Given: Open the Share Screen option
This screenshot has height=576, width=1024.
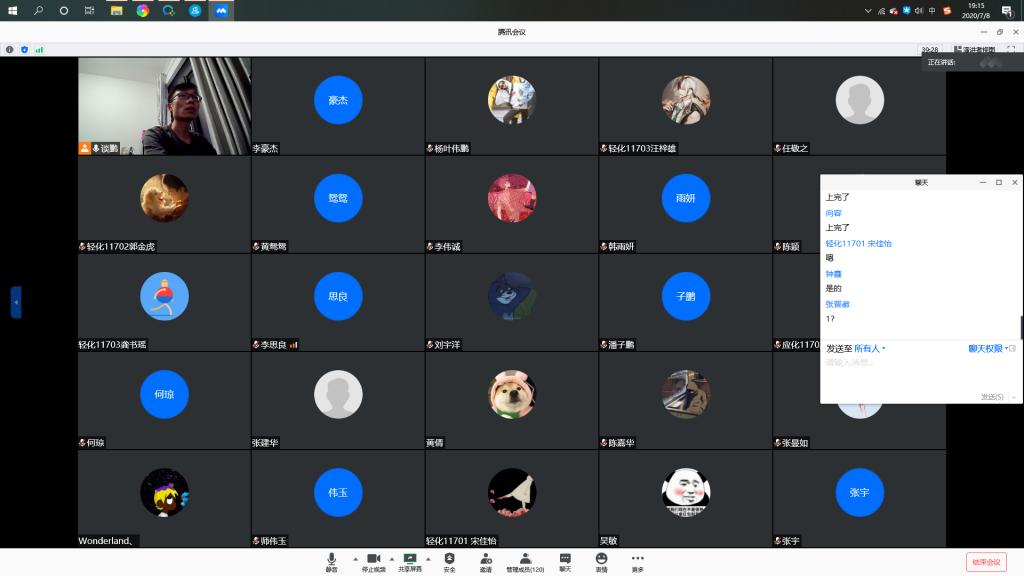Looking at the screenshot, I should pos(410,561).
